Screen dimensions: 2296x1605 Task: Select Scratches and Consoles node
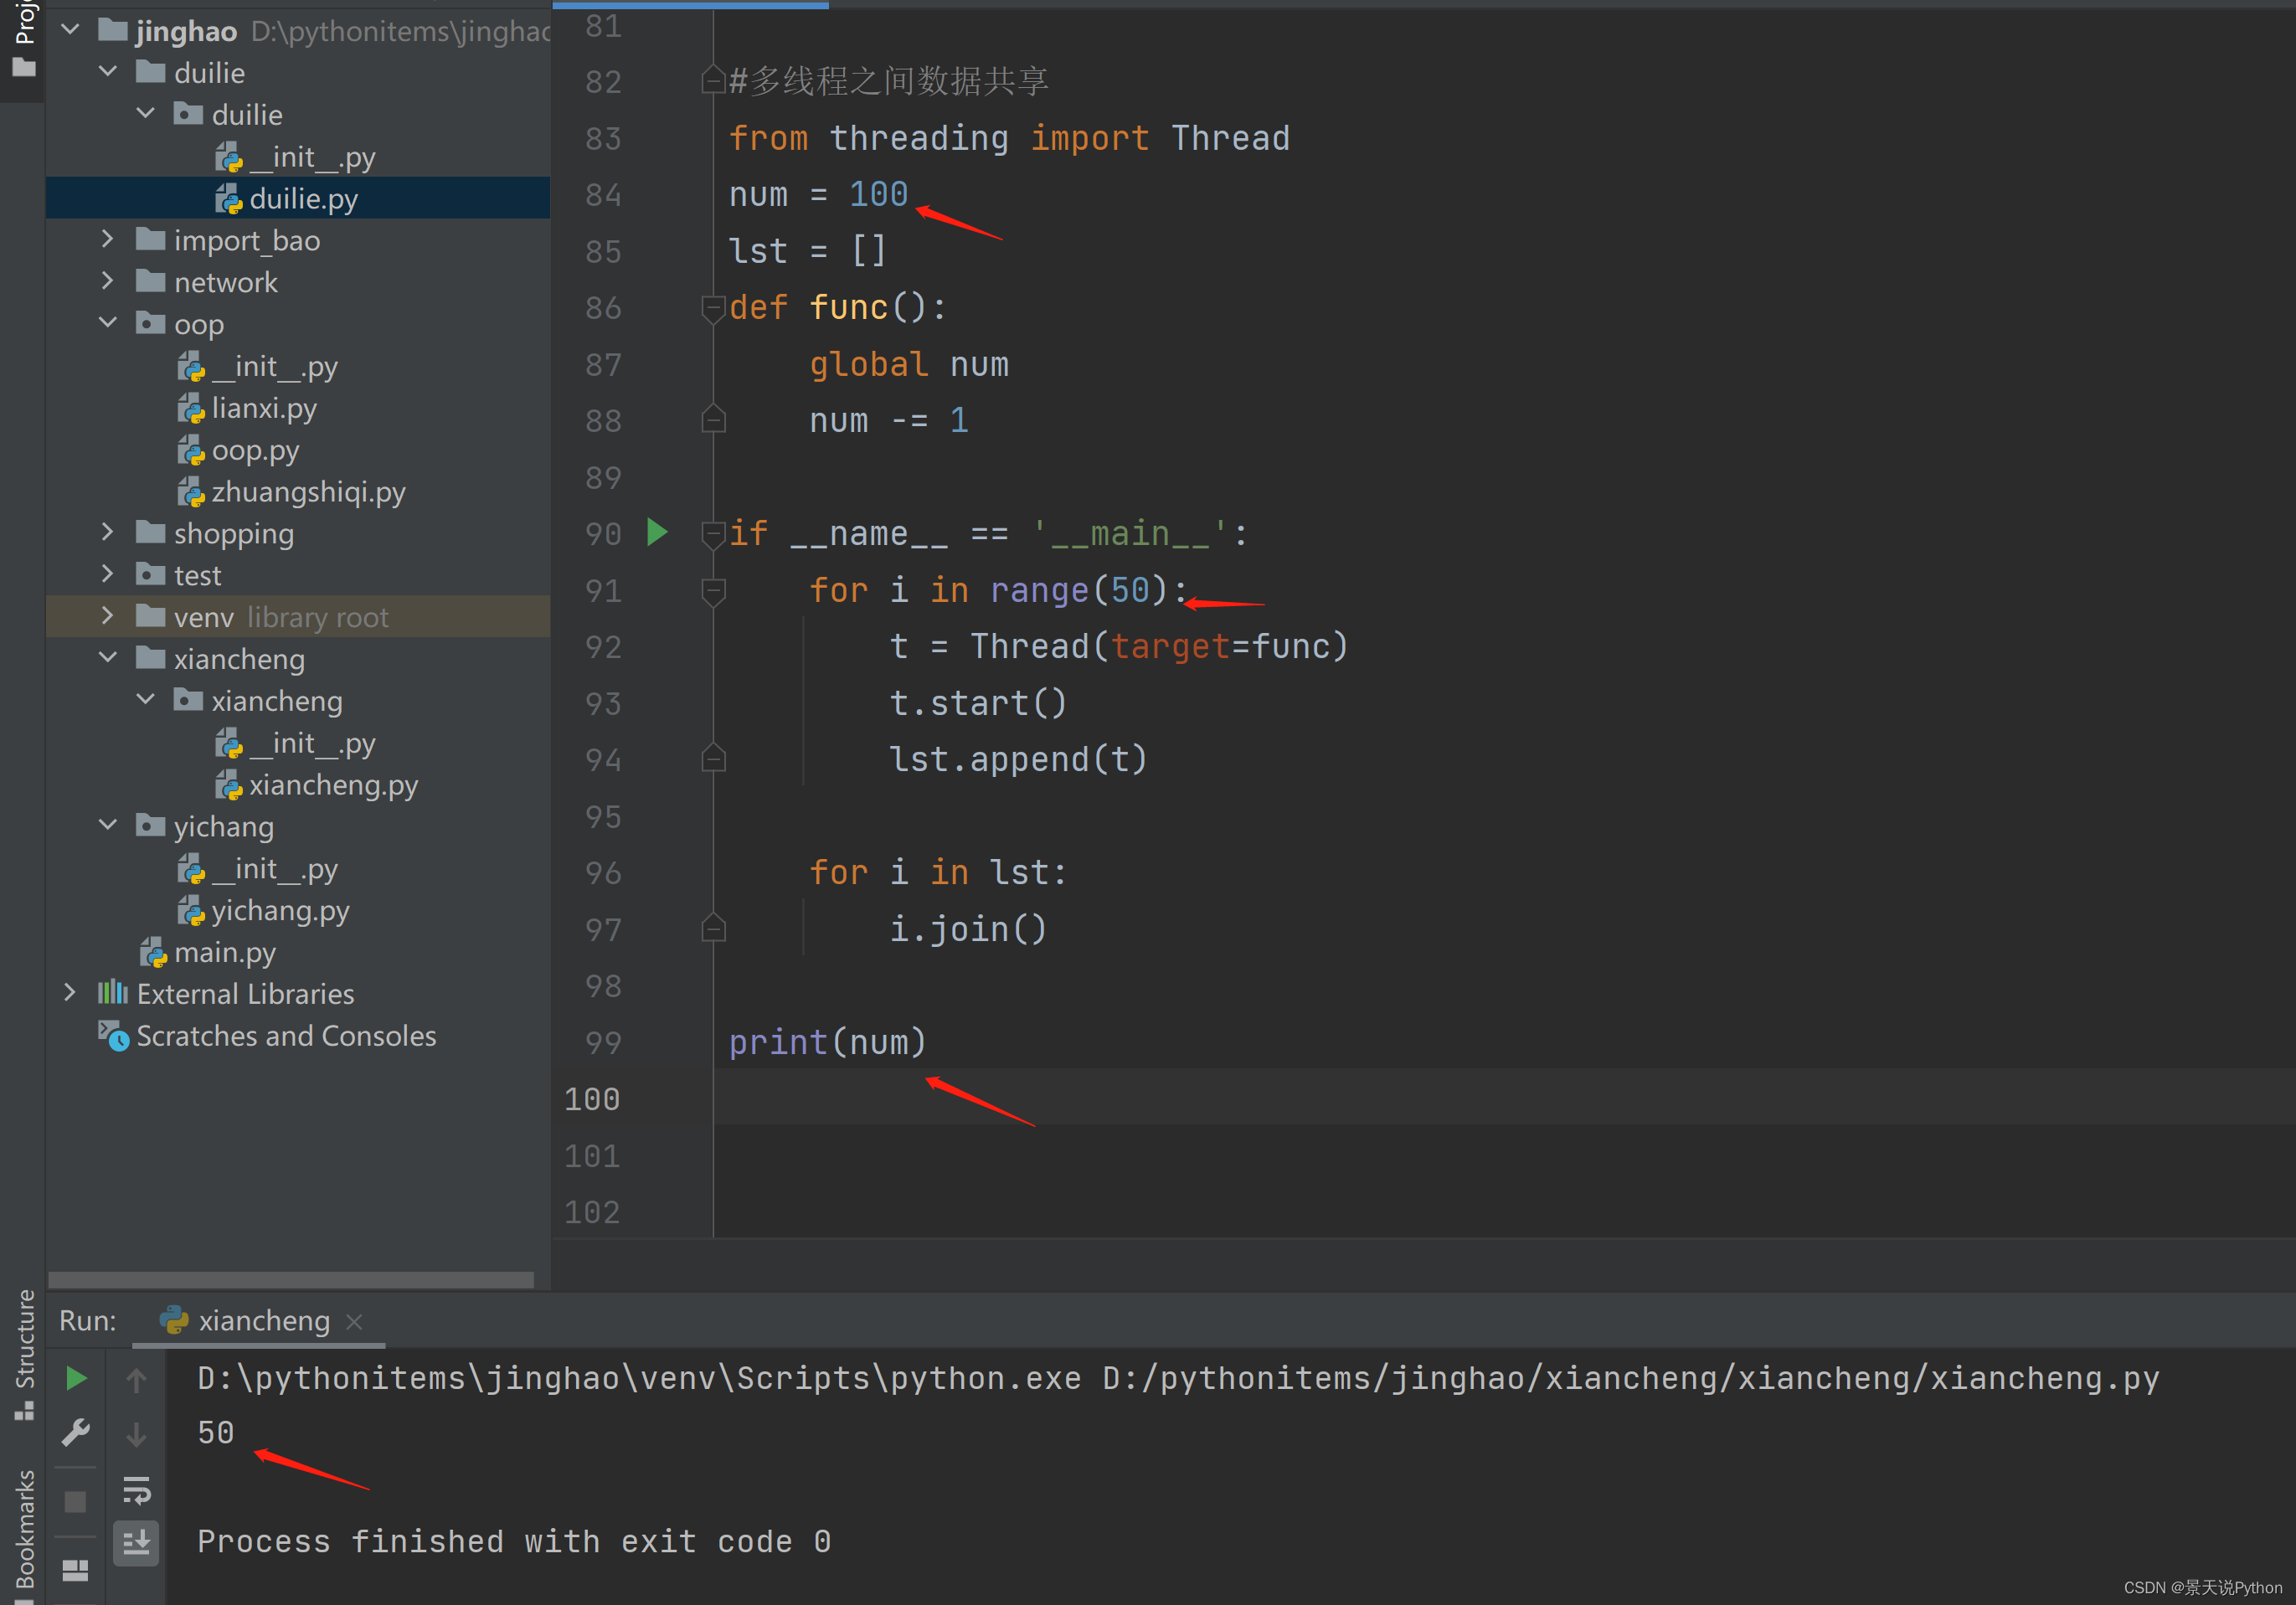click(x=286, y=1036)
